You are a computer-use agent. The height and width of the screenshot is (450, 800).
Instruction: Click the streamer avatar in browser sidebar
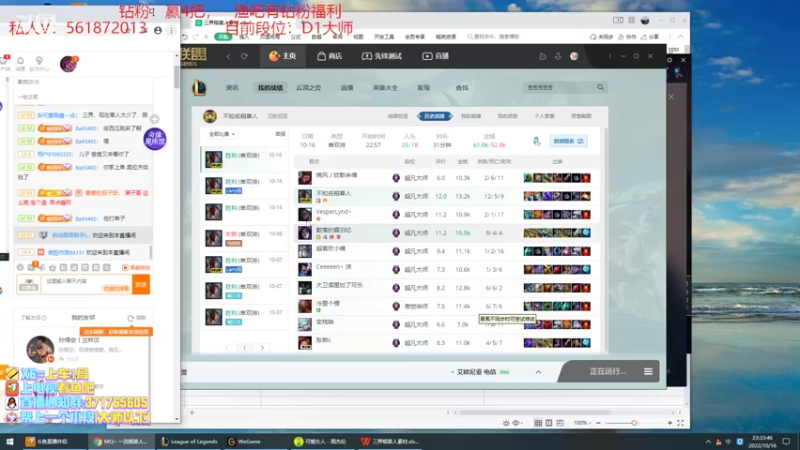coord(68,64)
